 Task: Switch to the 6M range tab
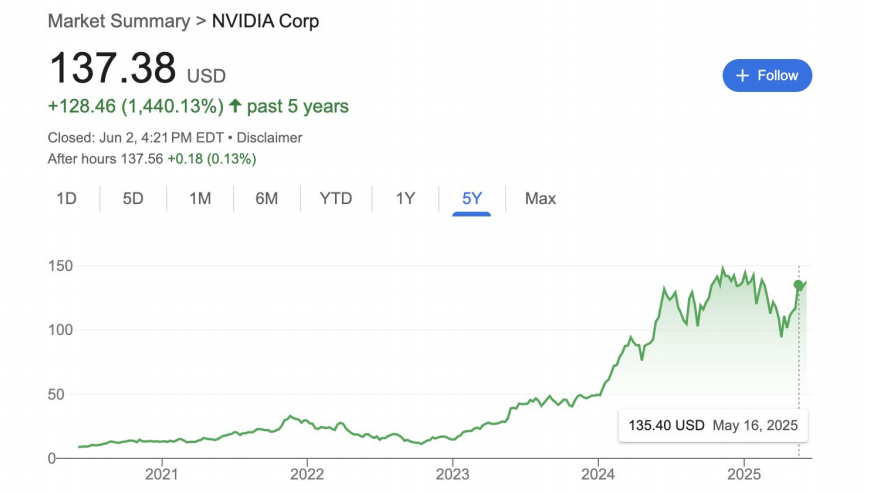coord(267,199)
